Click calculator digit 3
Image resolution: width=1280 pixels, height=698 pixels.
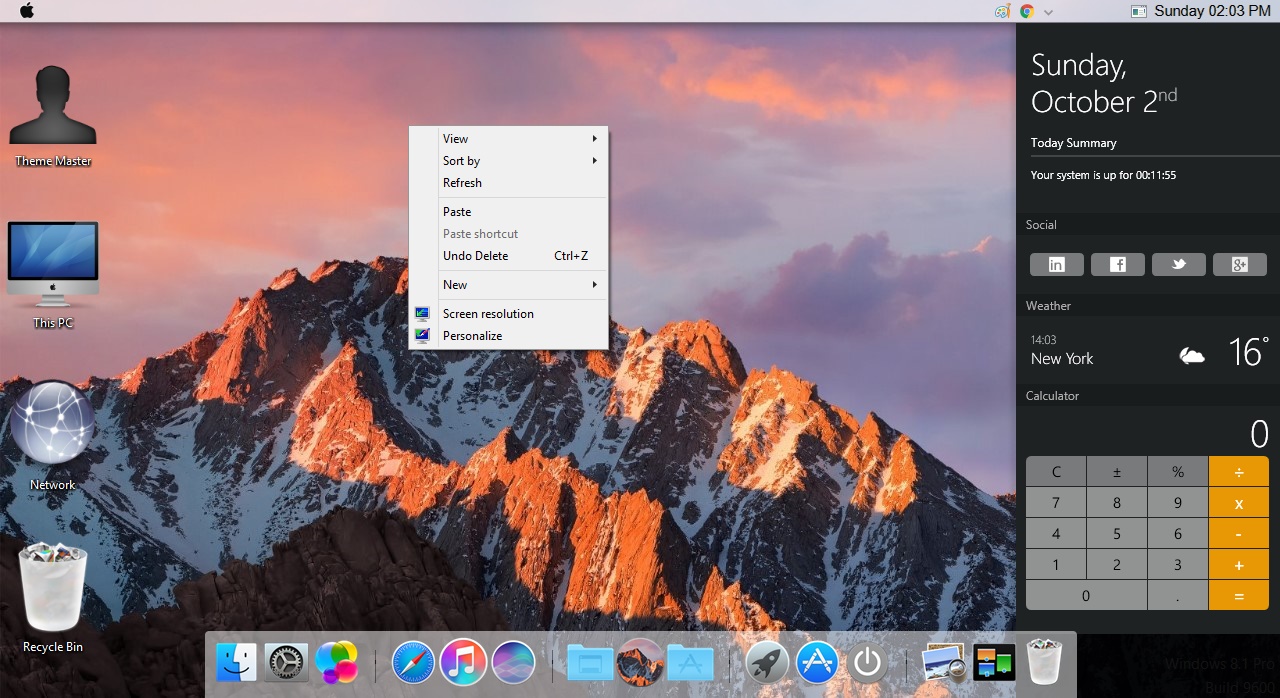(1178, 565)
